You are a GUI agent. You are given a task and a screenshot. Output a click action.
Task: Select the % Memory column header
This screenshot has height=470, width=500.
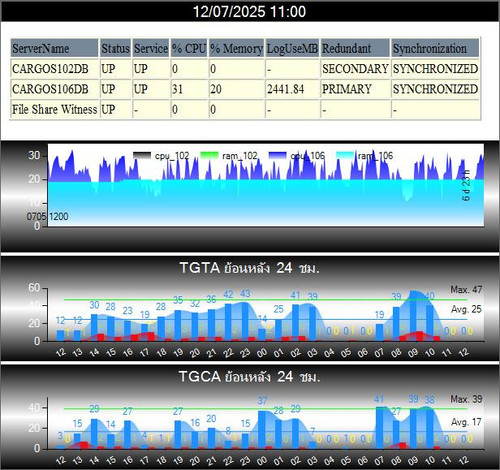tap(236, 48)
